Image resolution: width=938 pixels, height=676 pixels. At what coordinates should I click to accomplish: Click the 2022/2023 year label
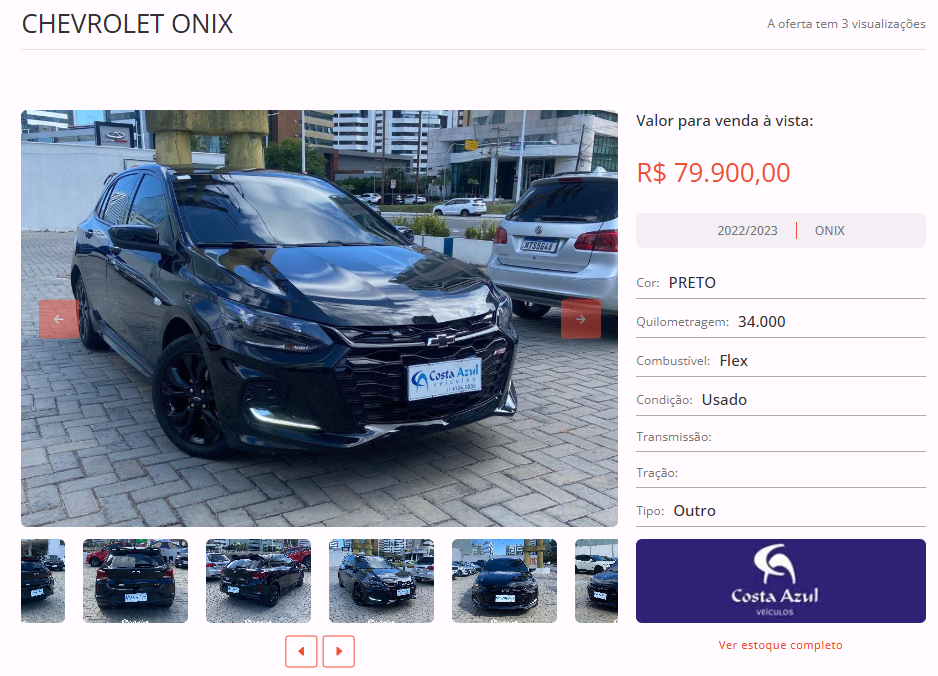tap(747, 230)
